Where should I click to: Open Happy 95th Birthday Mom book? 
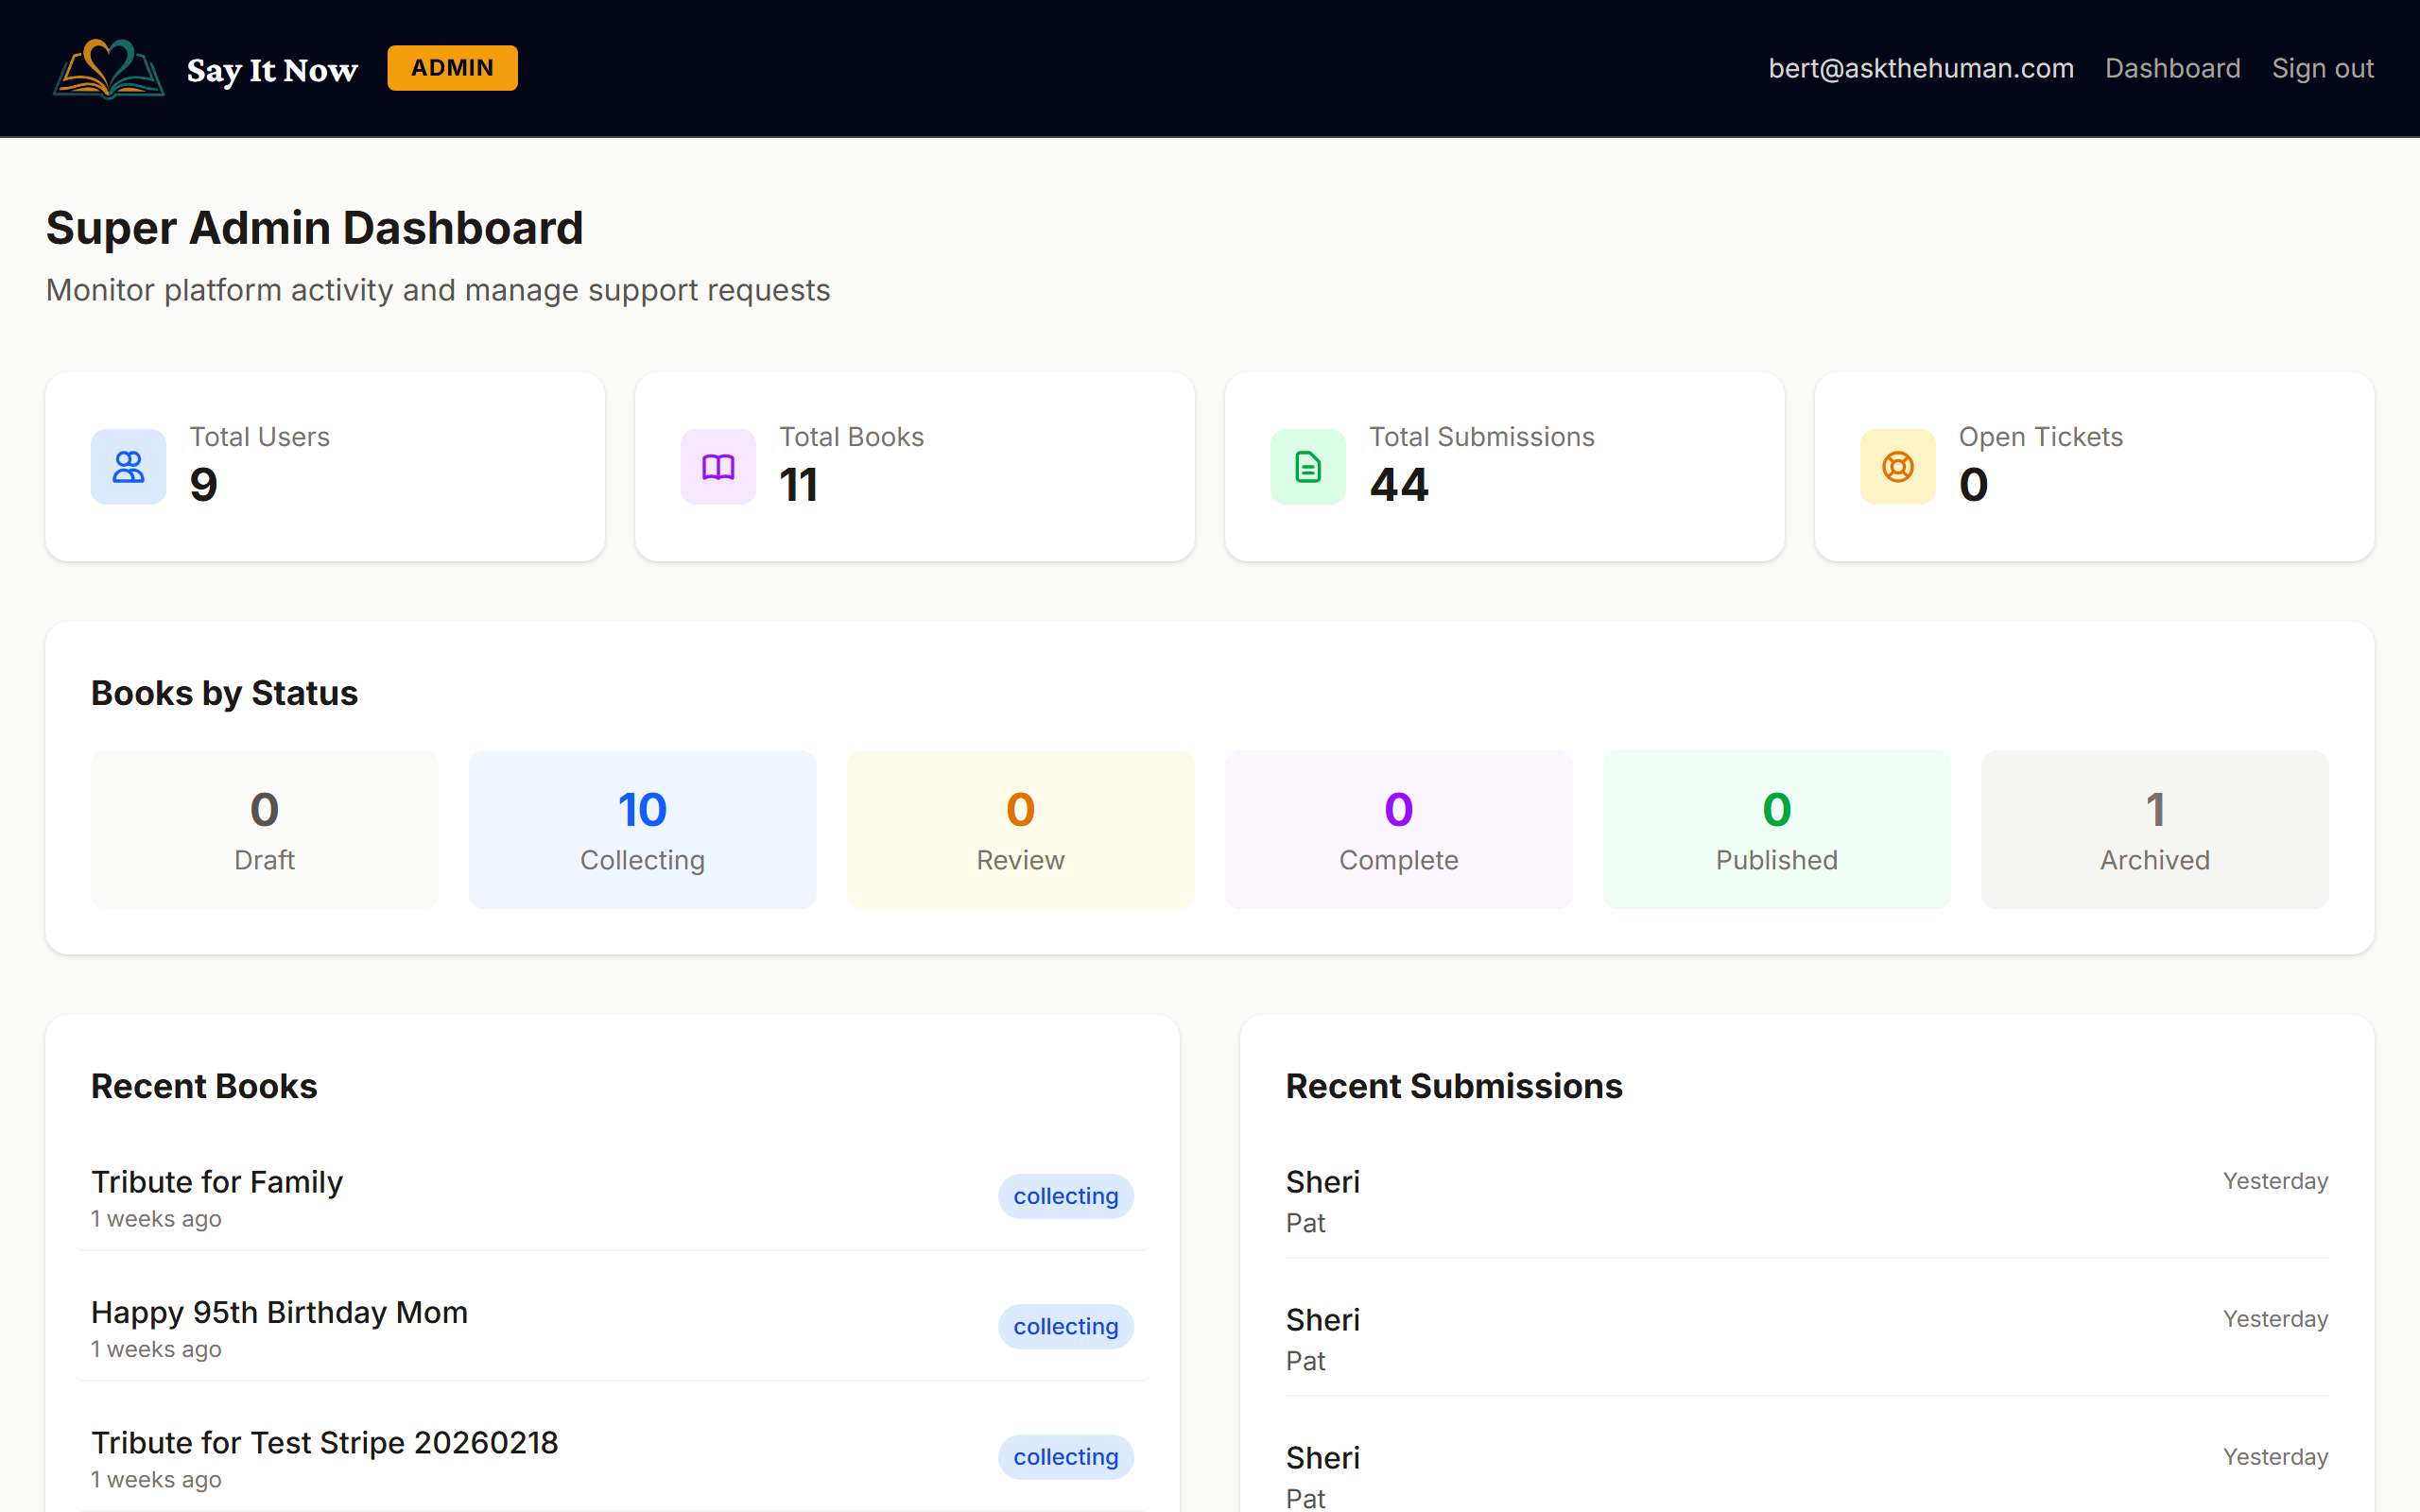click(x=280, y=1312)
